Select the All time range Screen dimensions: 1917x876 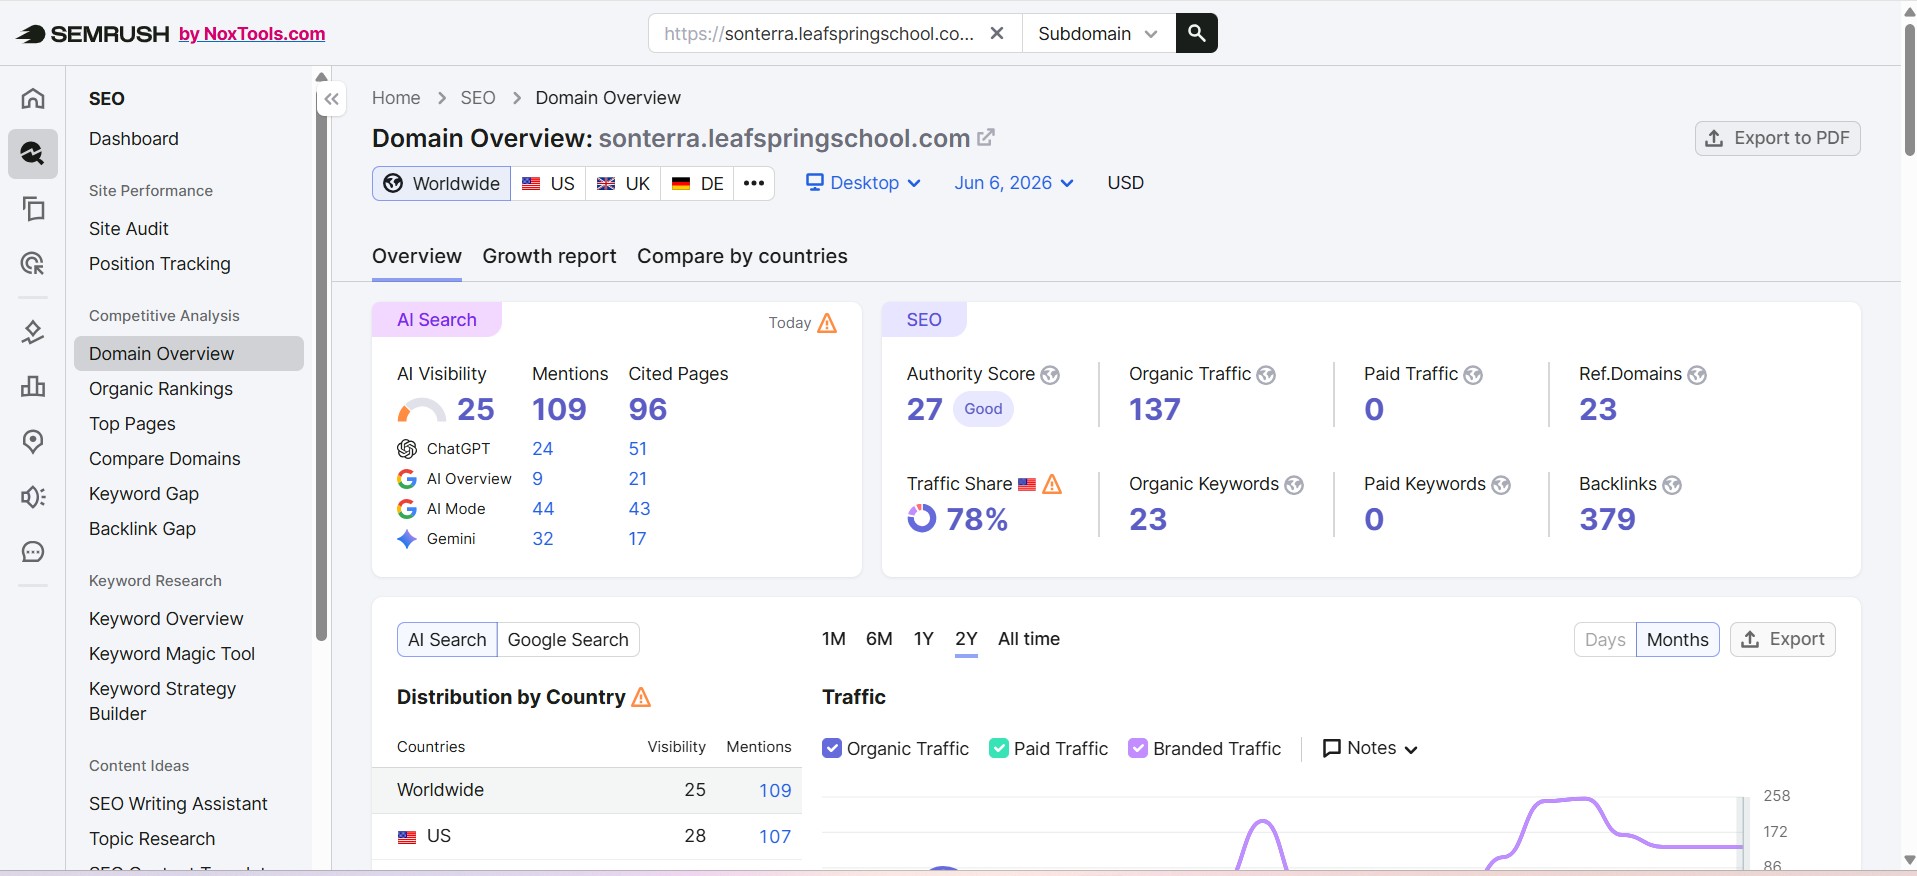coord(1029,639)
